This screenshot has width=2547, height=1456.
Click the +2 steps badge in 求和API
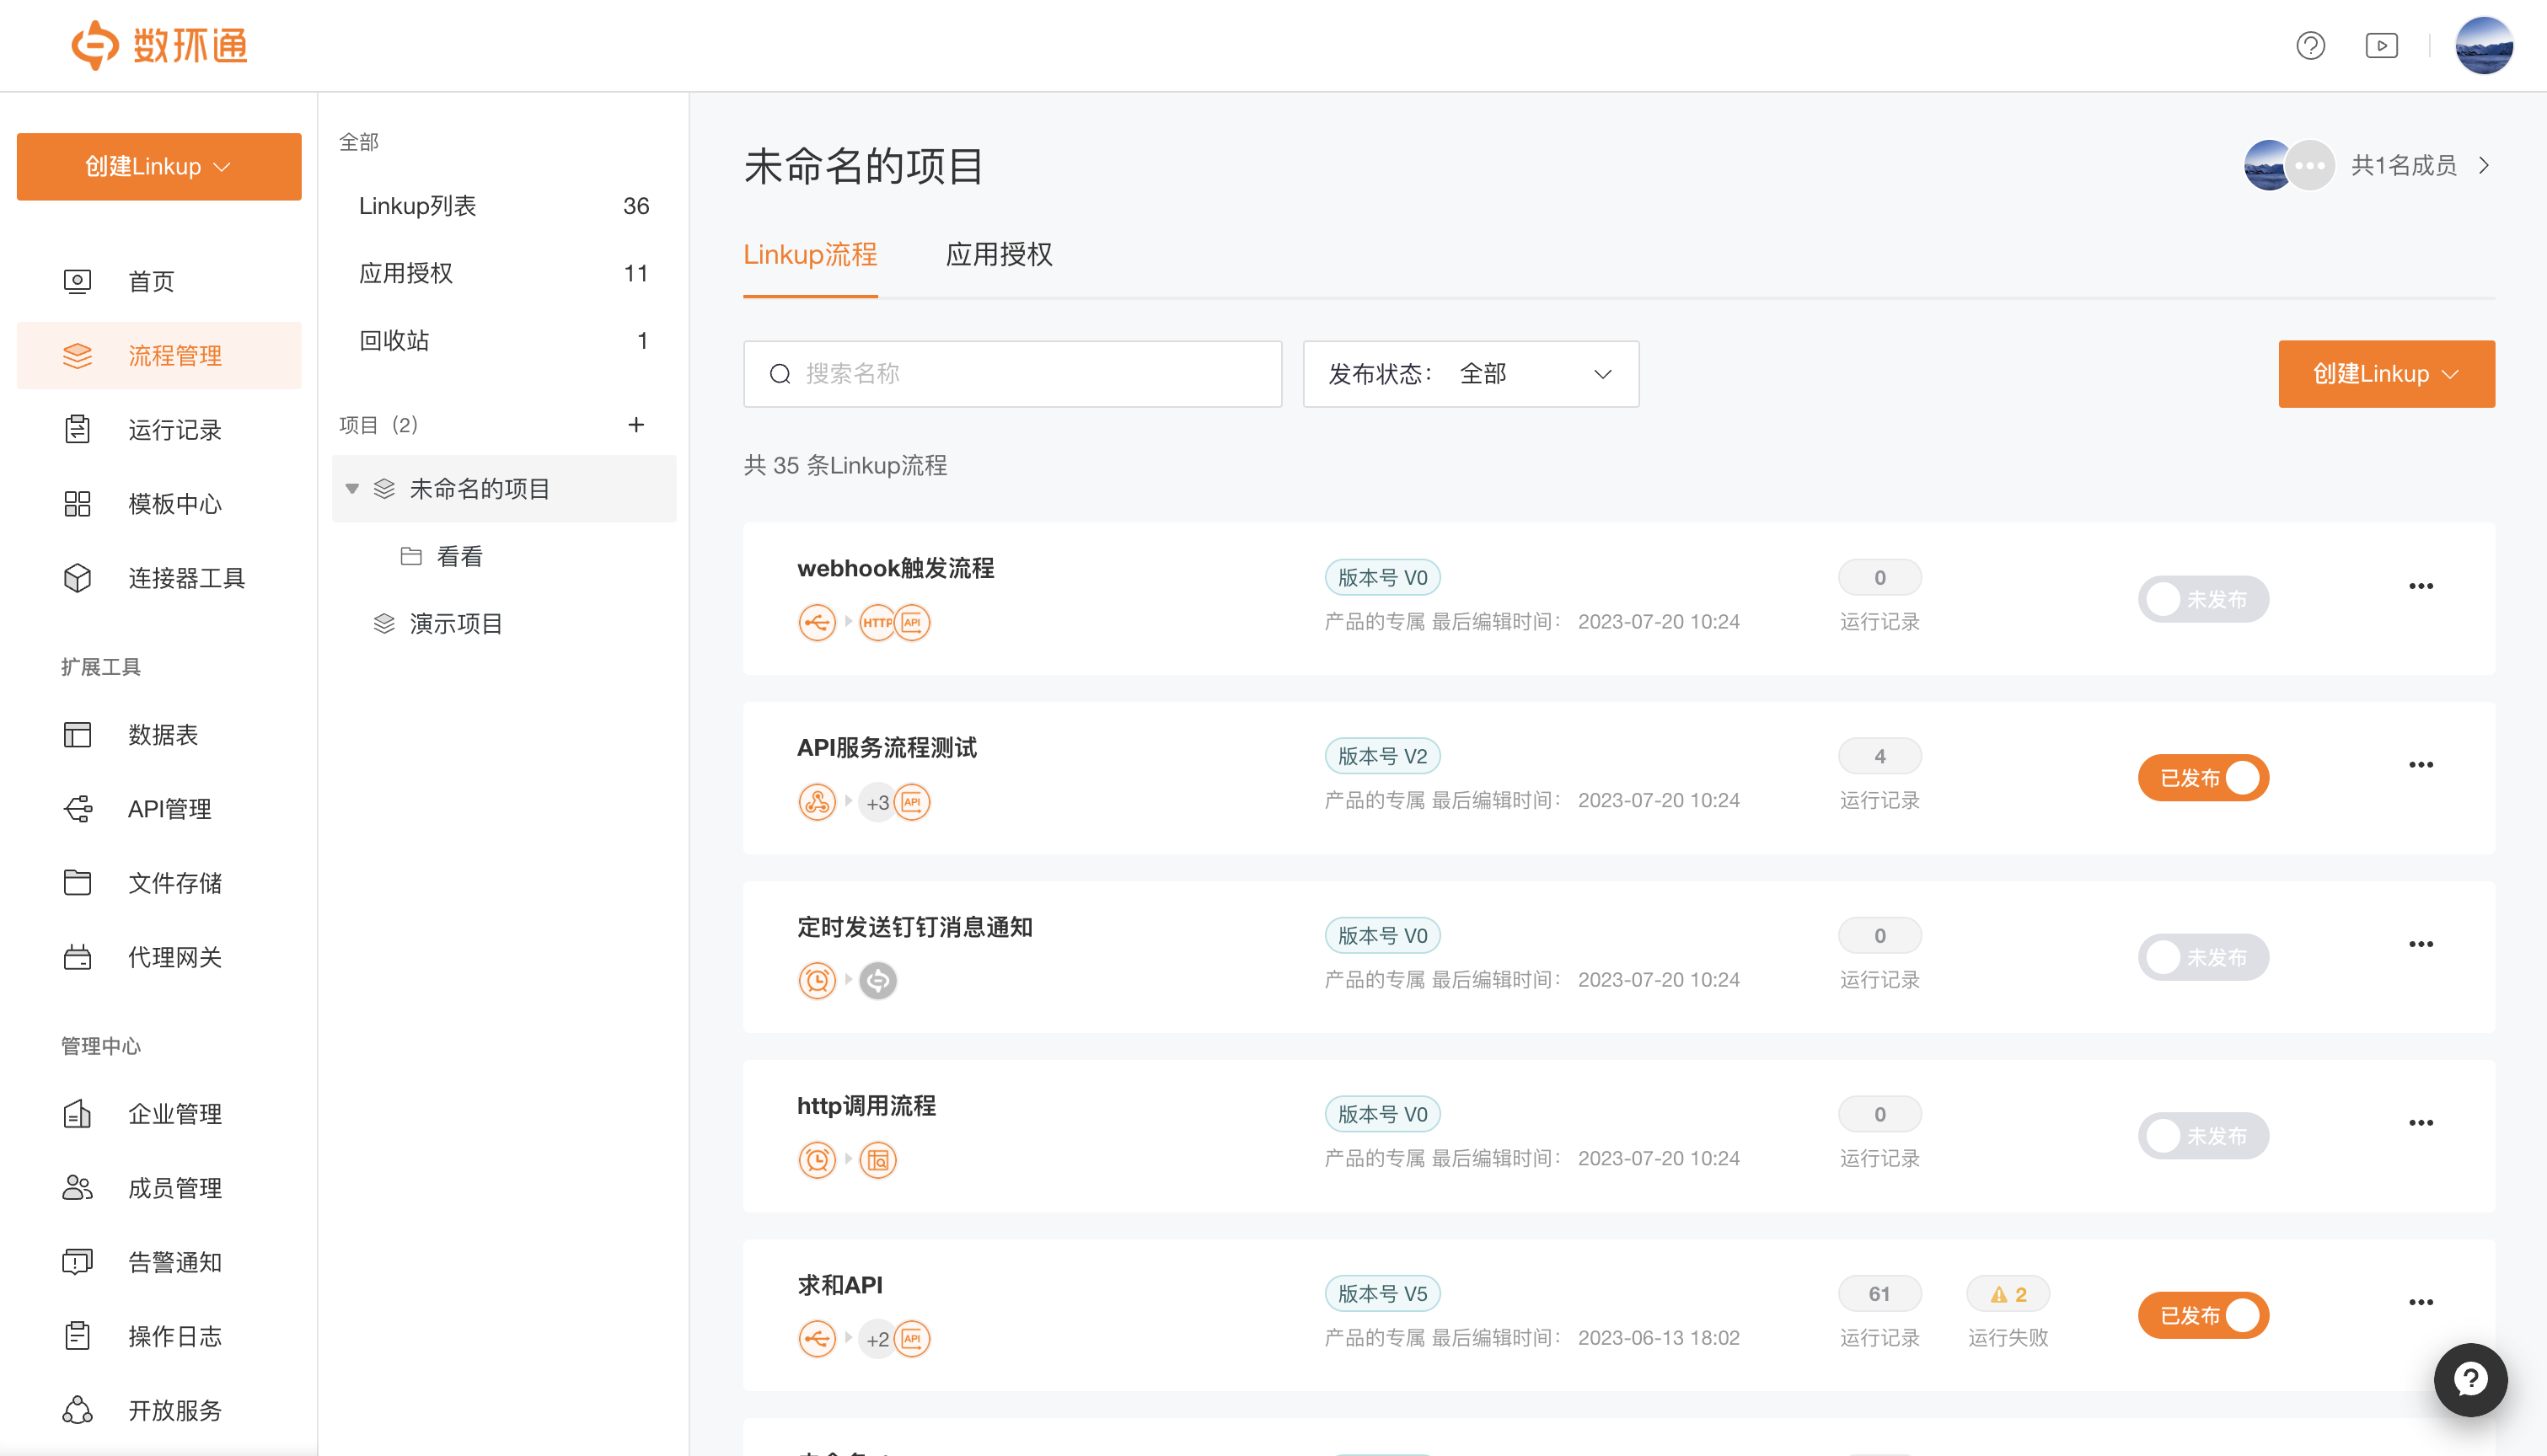pos(877,1339)
